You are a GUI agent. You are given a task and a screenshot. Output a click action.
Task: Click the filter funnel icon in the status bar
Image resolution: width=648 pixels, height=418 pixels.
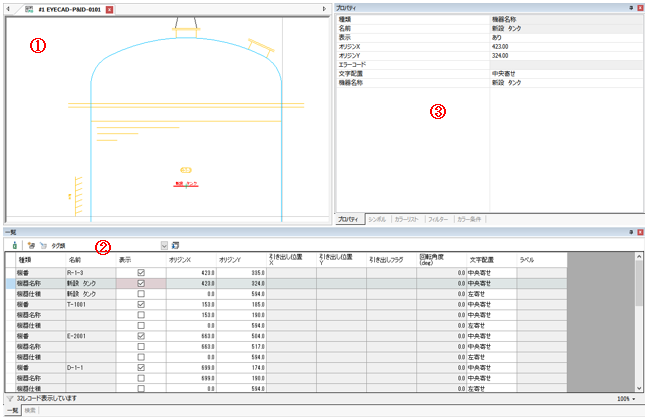click(x=10, y=399)
